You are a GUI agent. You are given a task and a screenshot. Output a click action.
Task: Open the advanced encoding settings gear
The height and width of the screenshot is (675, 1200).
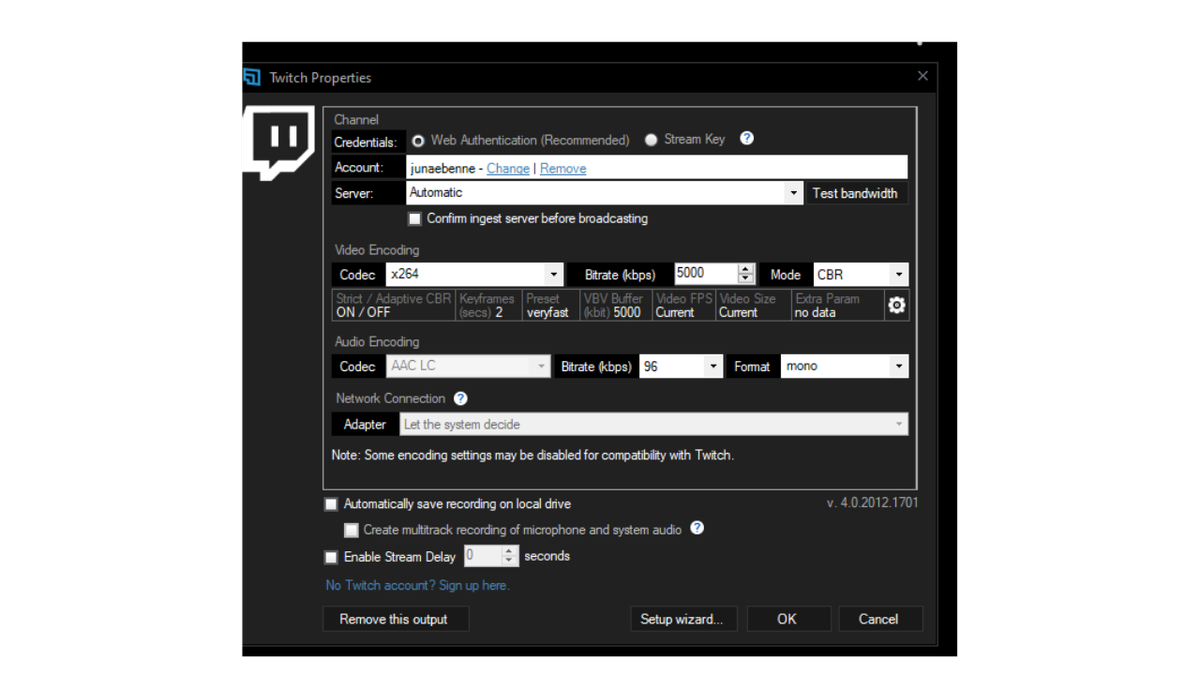pos(896,305)
